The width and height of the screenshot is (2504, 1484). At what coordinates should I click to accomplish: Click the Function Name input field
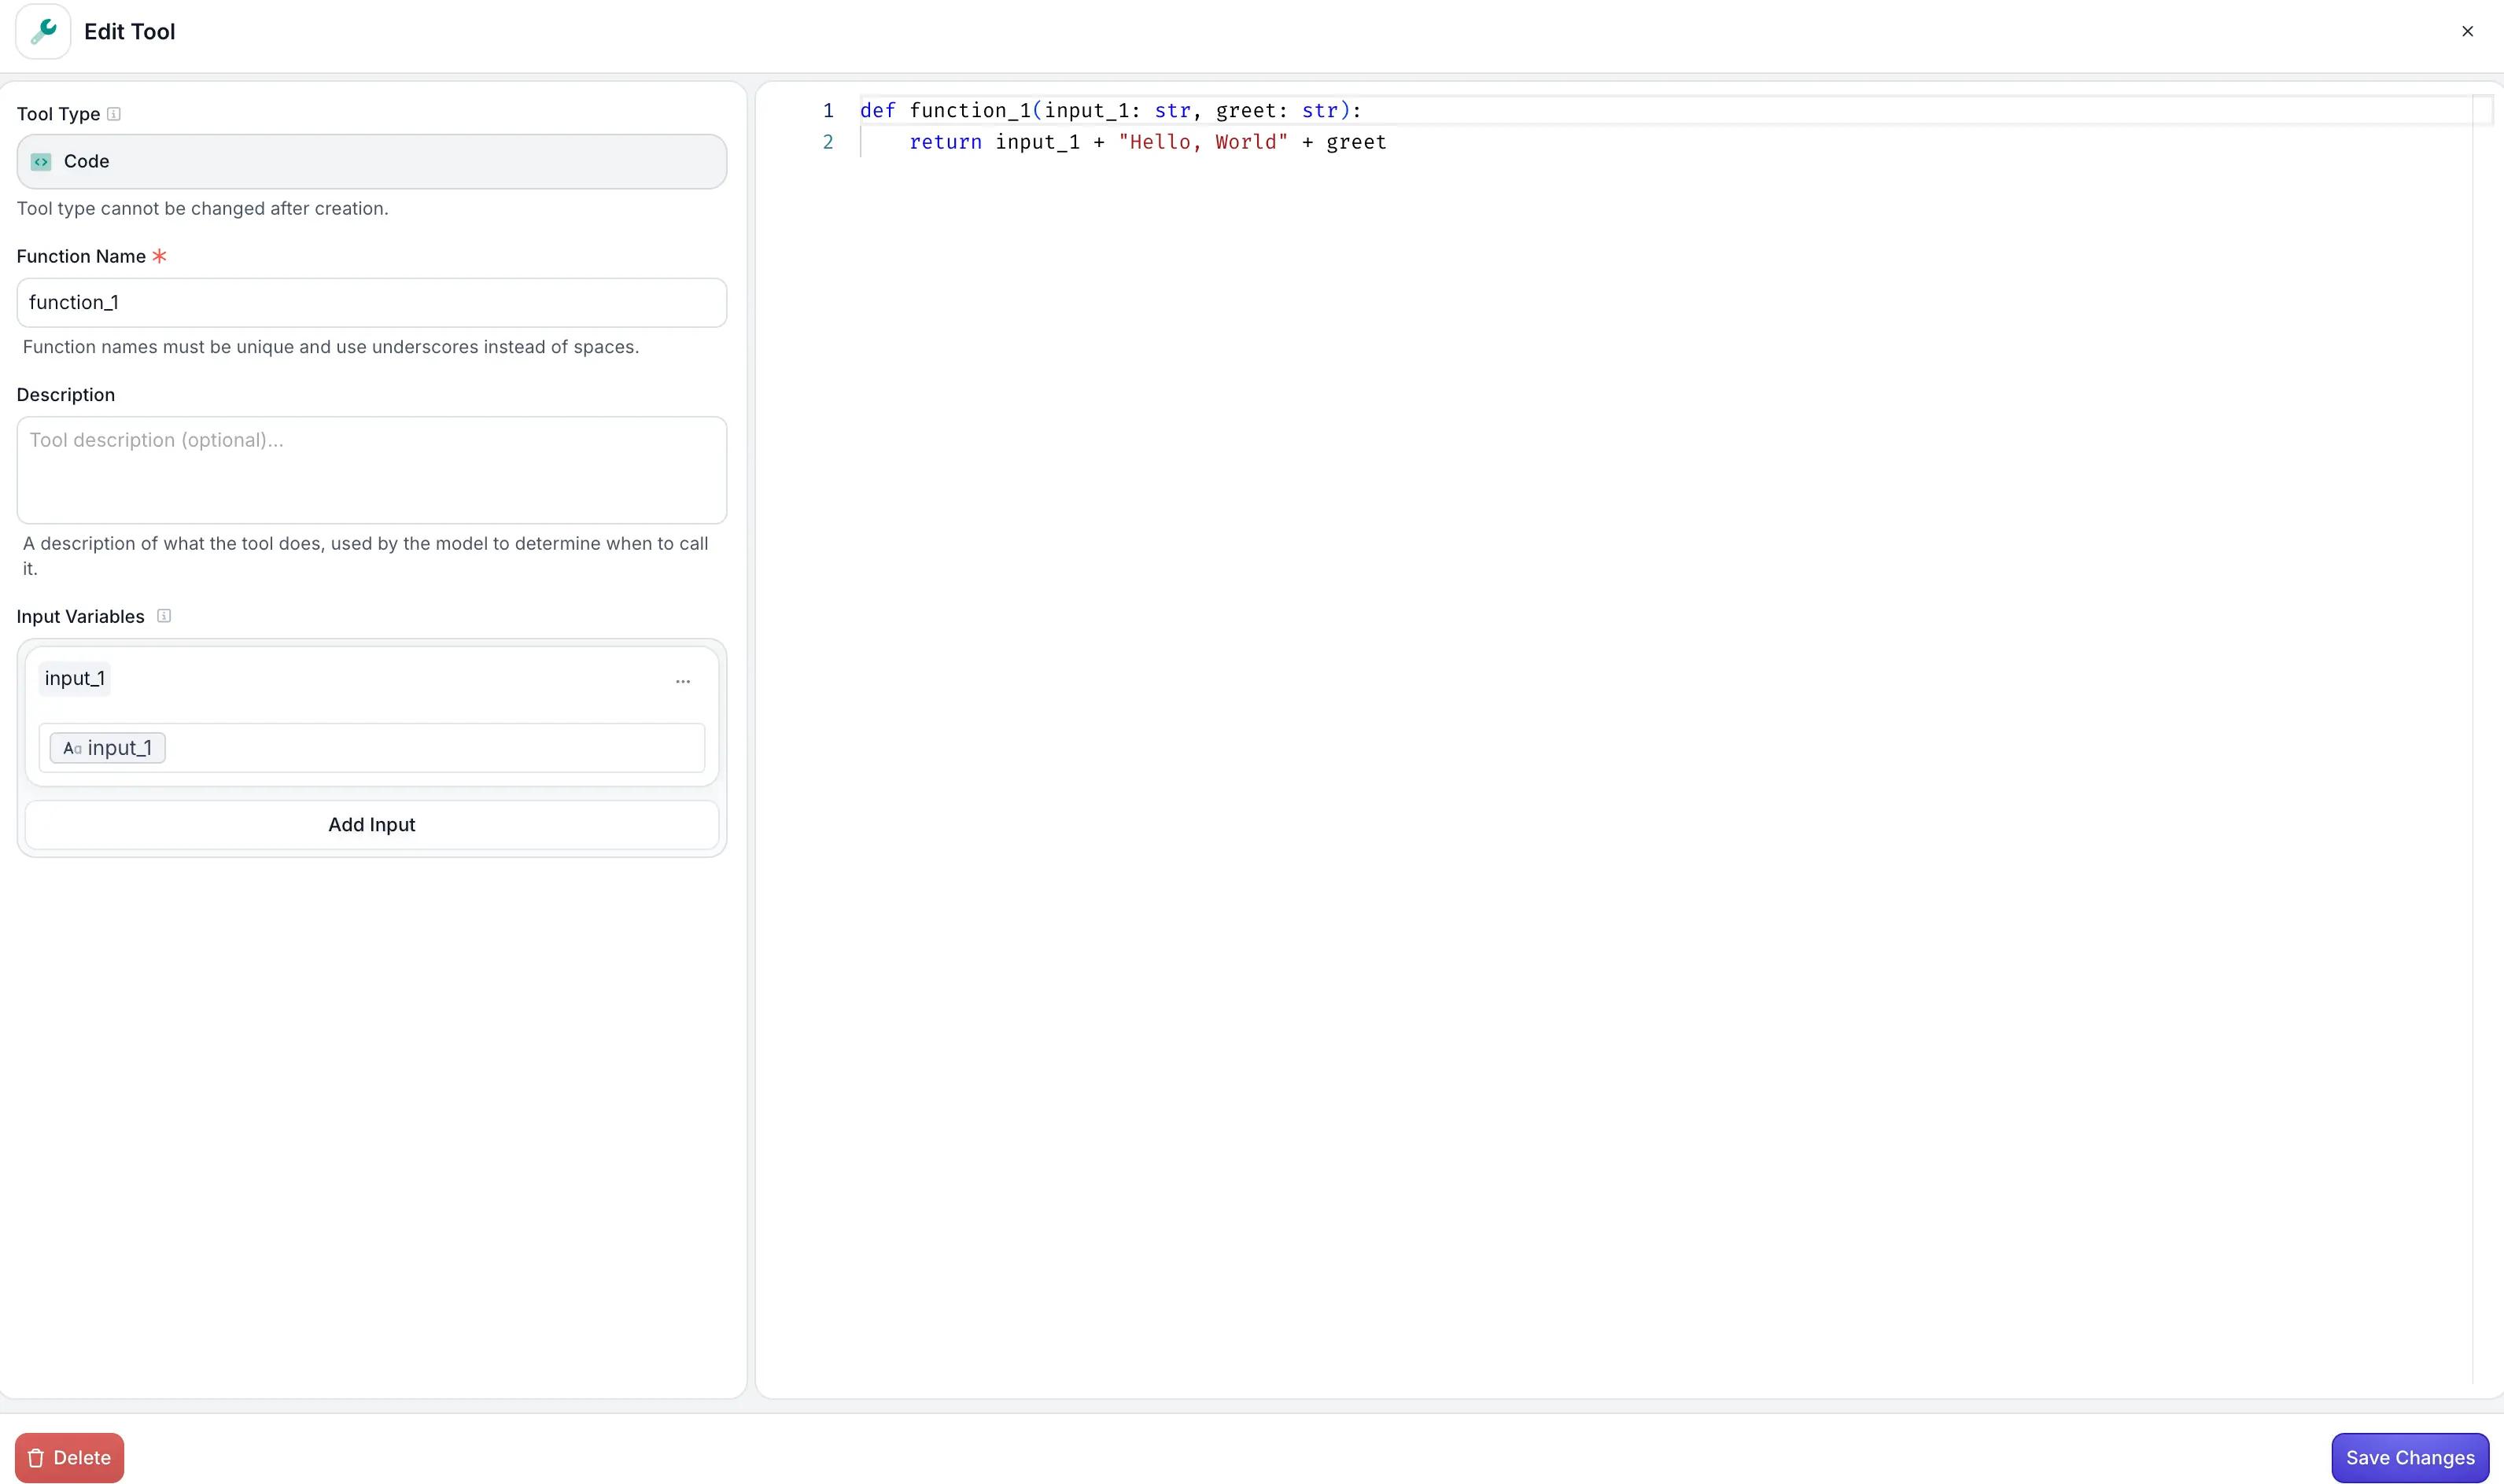tap(371, 303)
